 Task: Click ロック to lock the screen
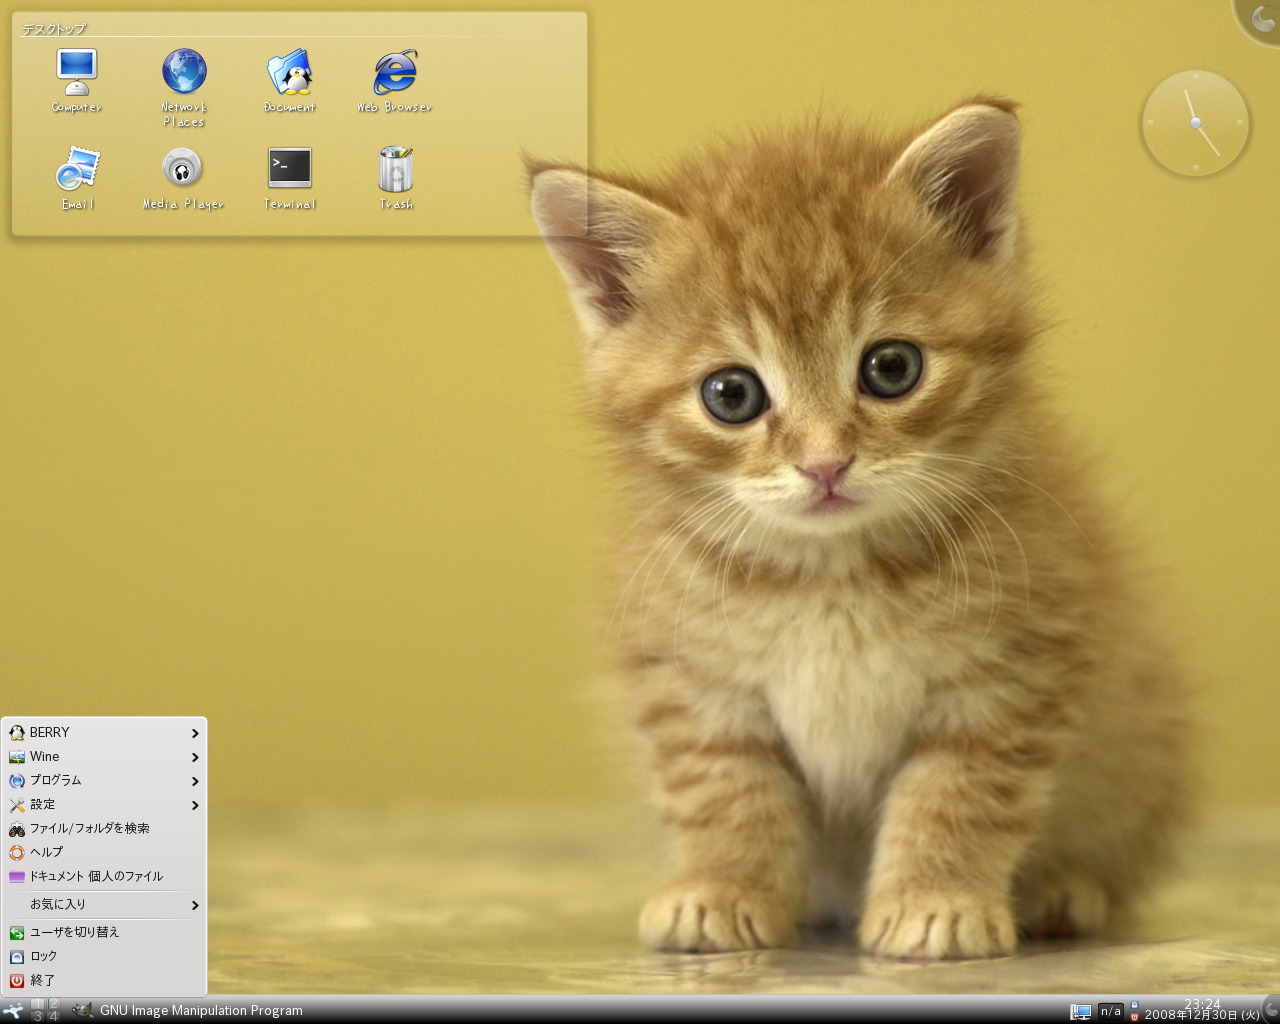pyautogui.click(x=104, y=957)
